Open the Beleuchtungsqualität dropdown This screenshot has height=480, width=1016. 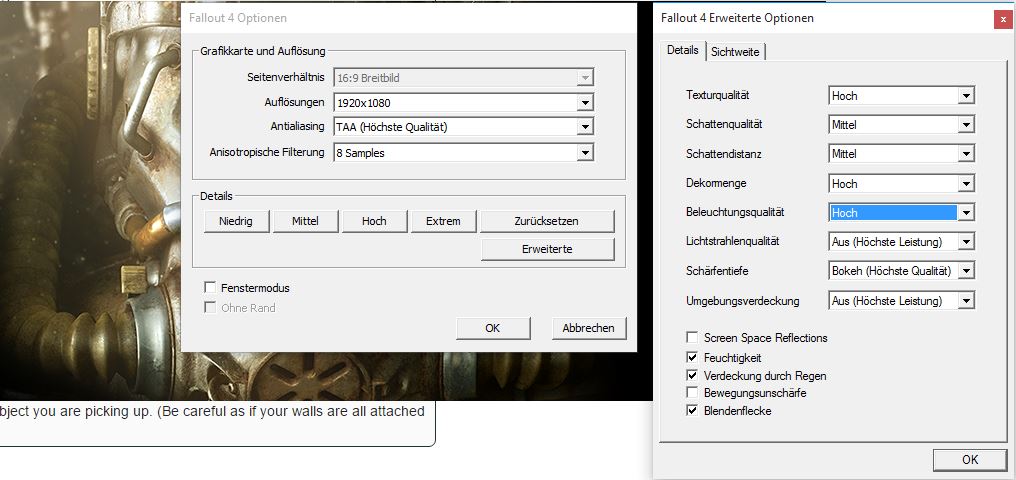tap(902, 212)
